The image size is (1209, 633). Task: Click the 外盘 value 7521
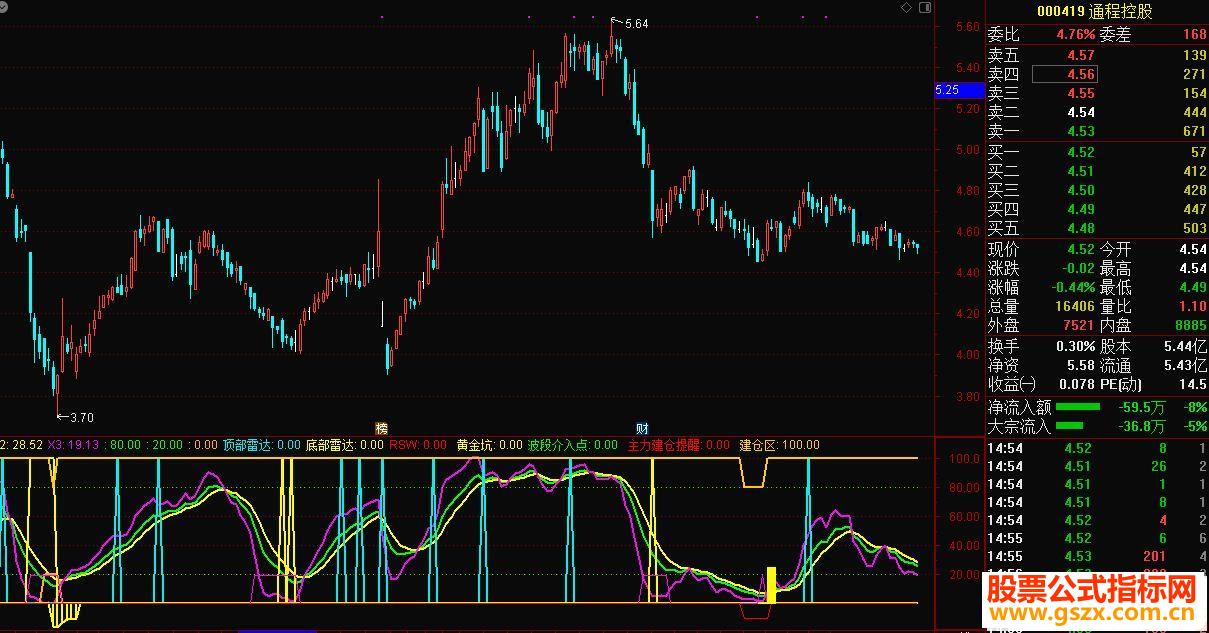(x=1079, y=325)
